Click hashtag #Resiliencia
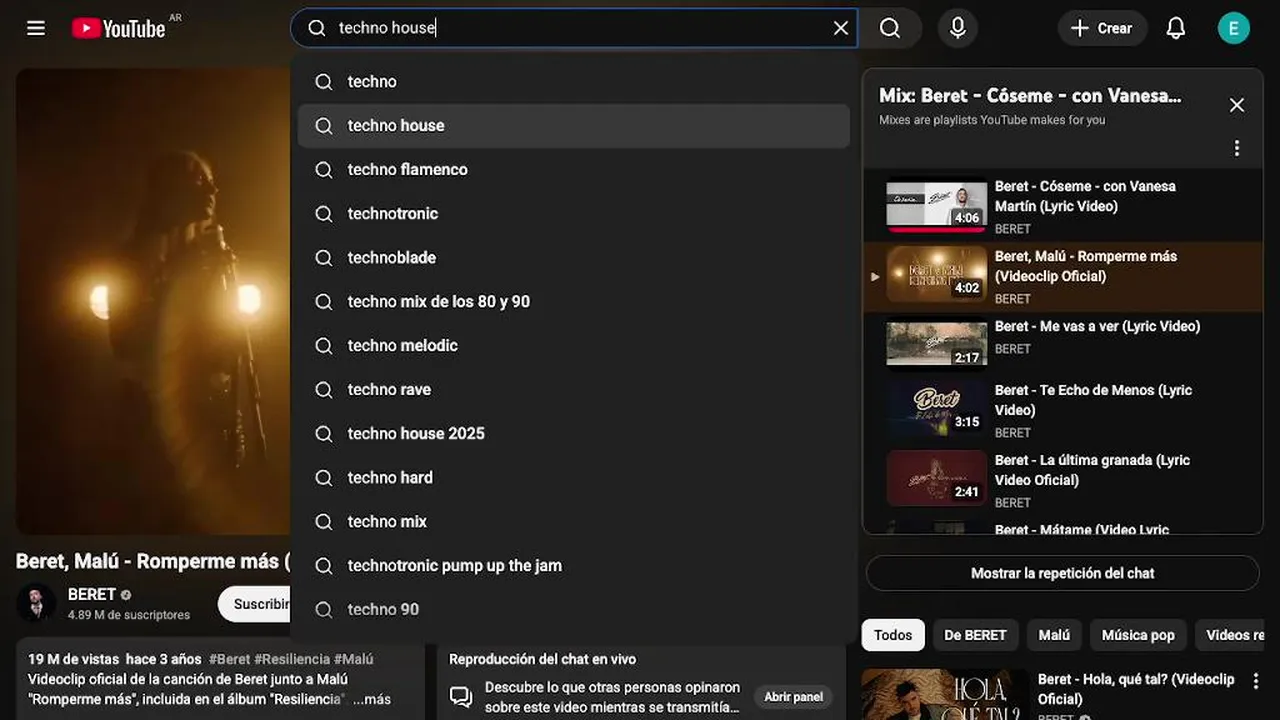The width and height of the screenshot is (1280, 720). 292,659
